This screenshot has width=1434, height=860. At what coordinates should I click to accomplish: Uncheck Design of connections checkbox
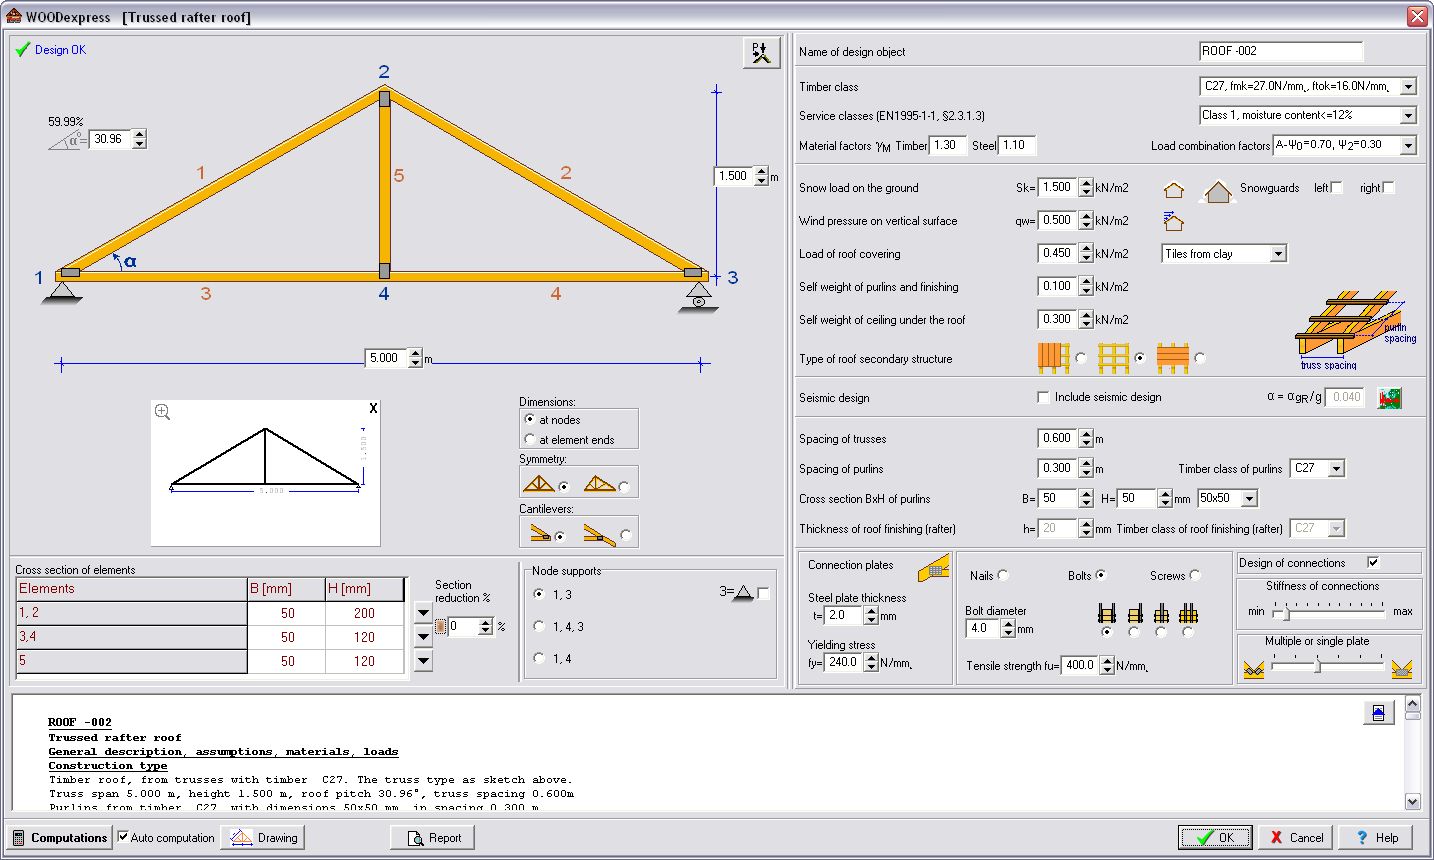[1373, 563]
